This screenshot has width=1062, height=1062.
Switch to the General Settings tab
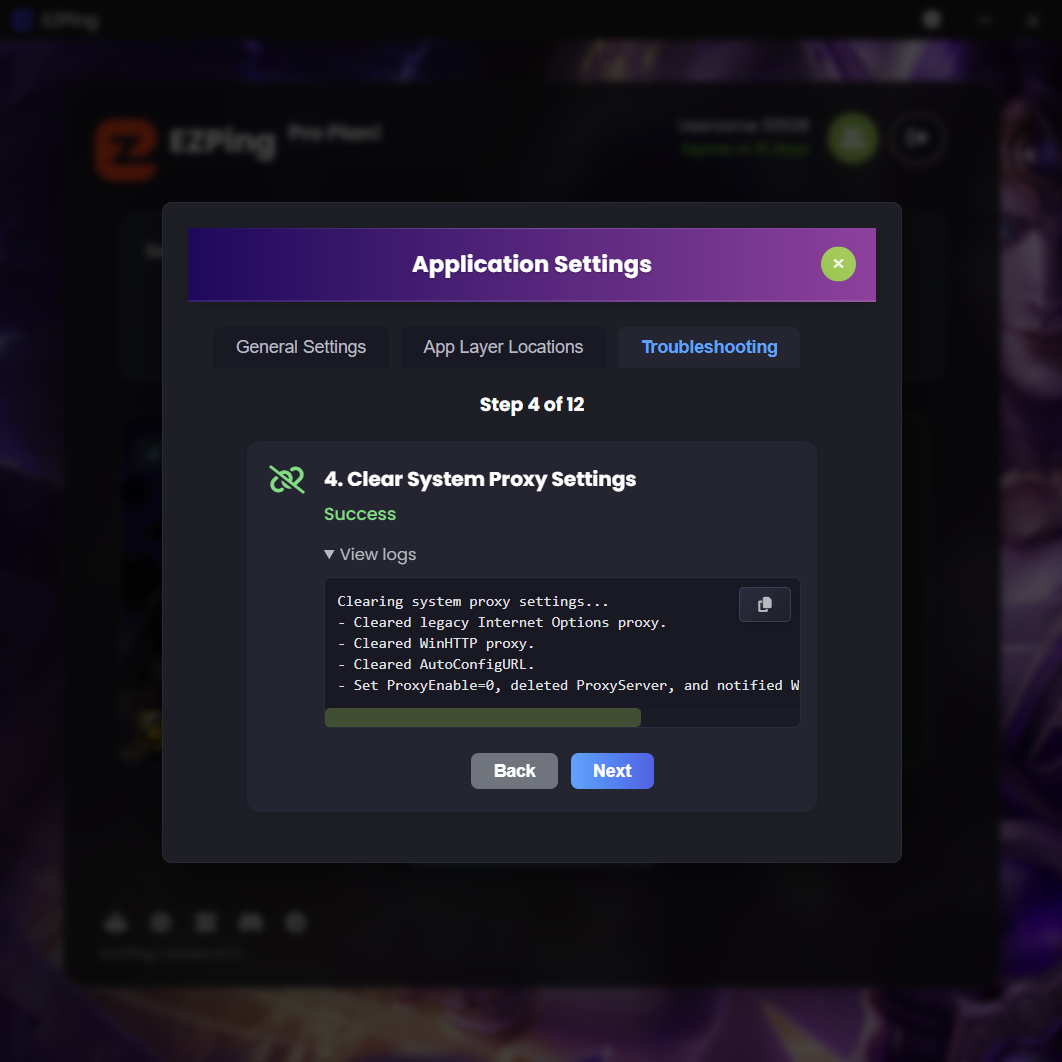pos(301,347)
